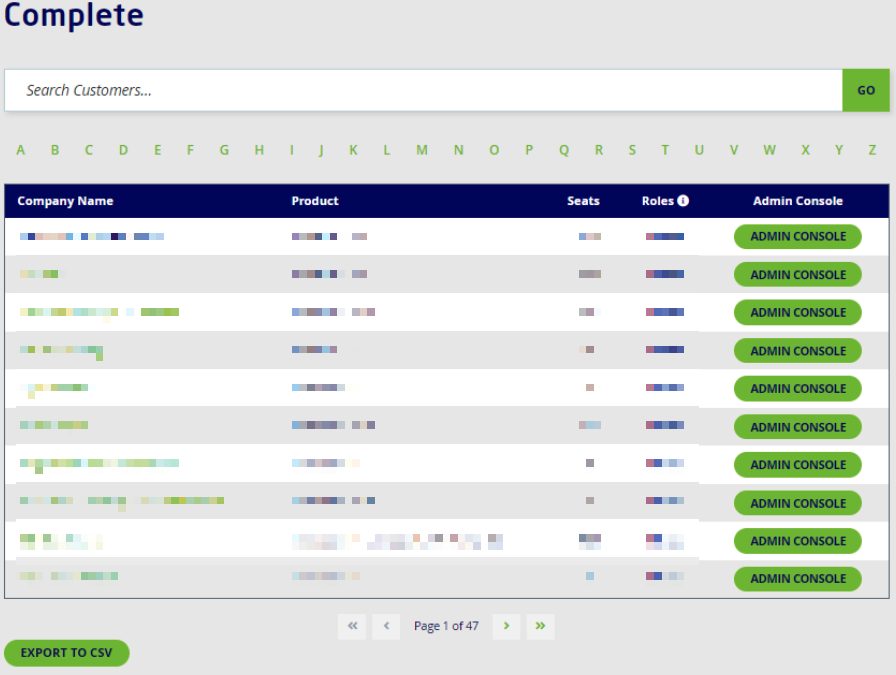Filter customers by letter W

tap(769, 150)
